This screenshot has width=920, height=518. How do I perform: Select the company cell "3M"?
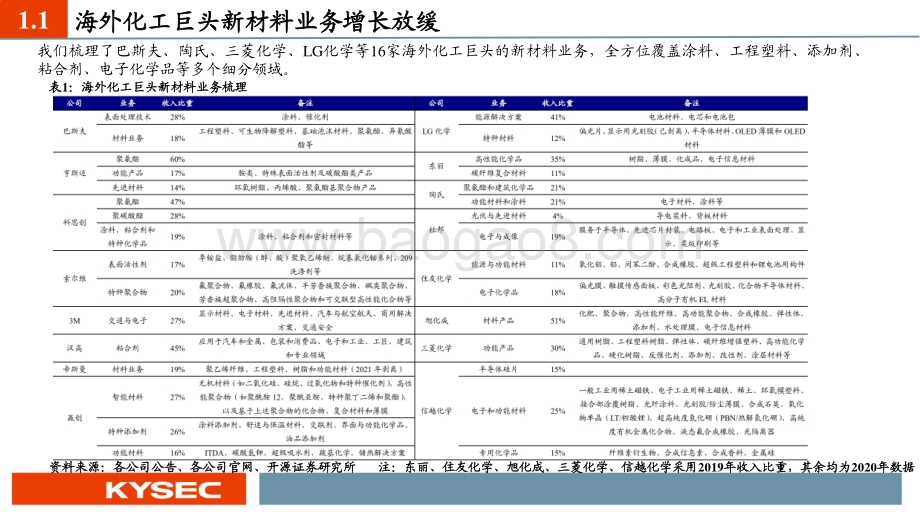click(x=75, y=321)
